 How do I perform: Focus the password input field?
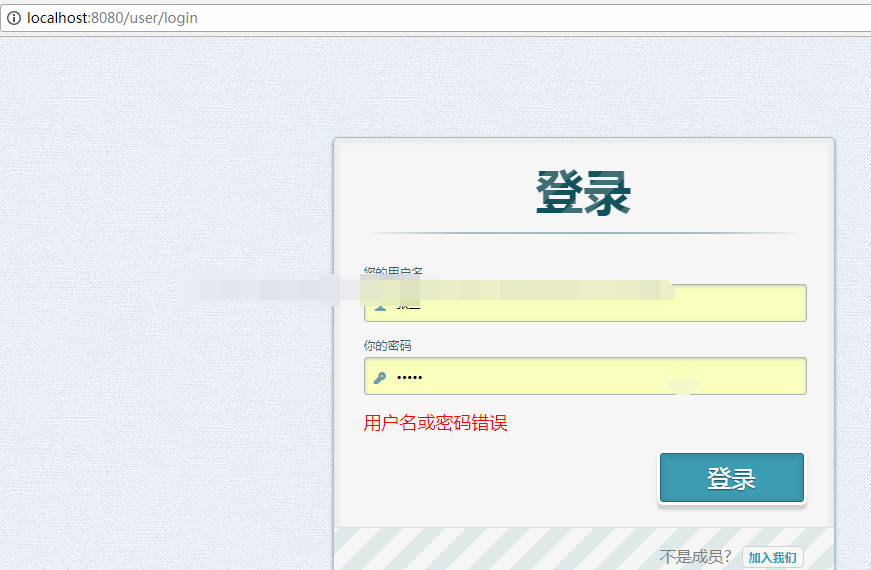pos(585,376)
